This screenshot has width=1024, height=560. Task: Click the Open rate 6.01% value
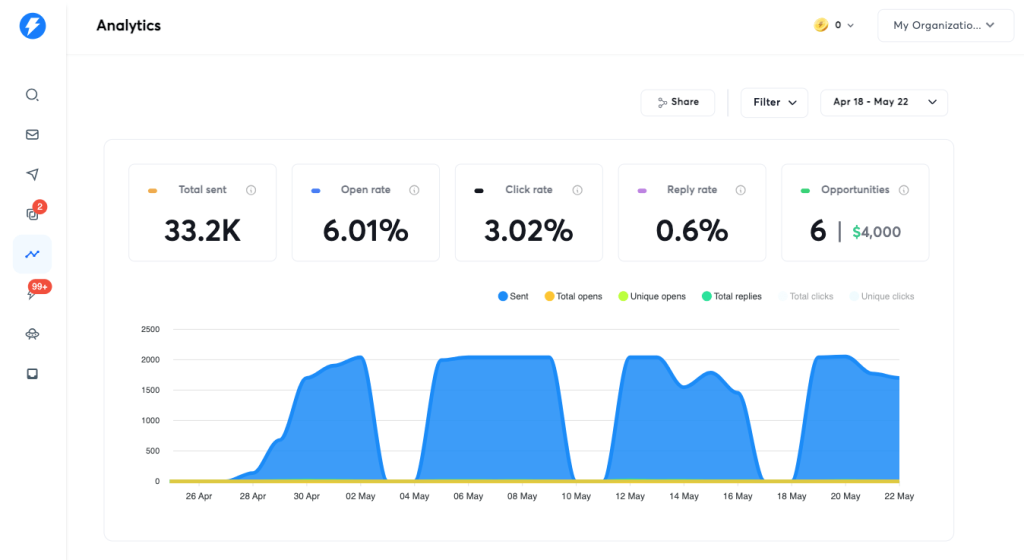click(x=366, y=230)
